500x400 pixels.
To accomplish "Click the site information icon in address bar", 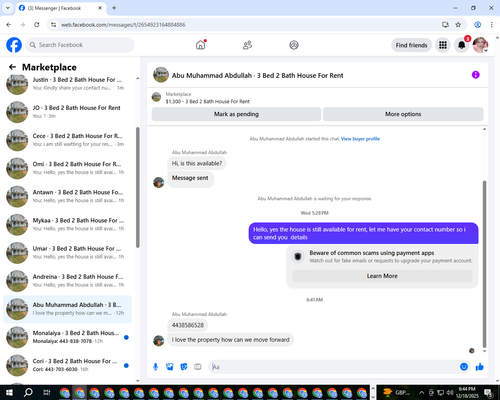I will pyautogui.click(x=53, y=25).
